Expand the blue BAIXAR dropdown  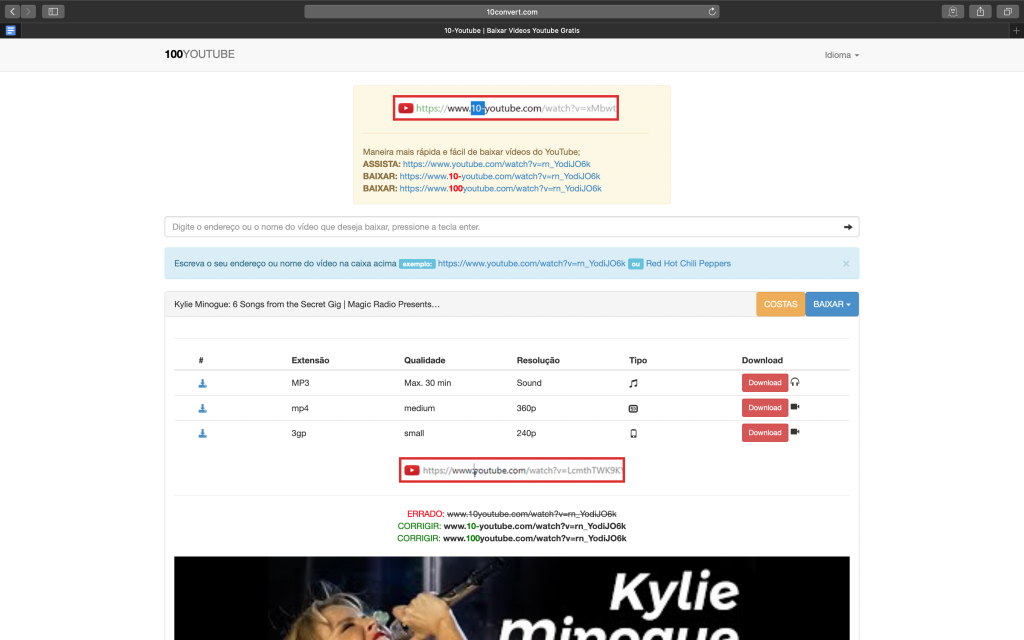coord(832,304)
